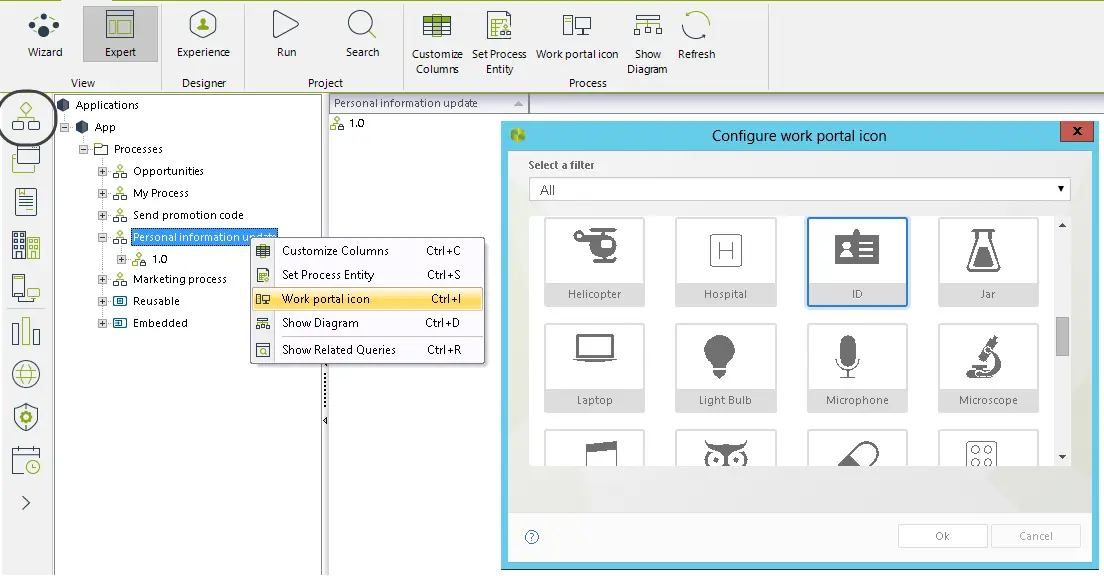Click Customize Columns in the ribbon
The height and width of the screenshot is (576, 1104).
pyautogui.click(x=437, y=42)
